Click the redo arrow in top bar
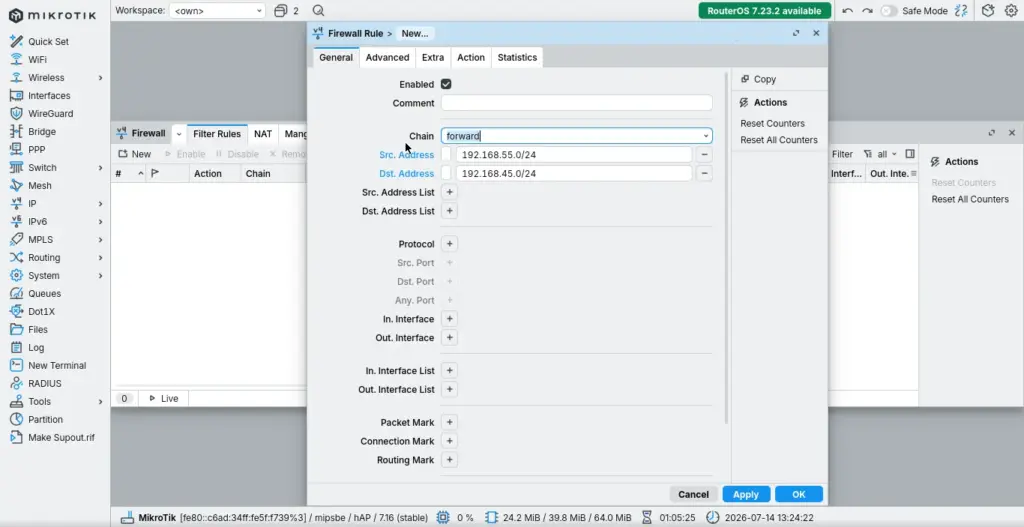 pyautogui.click(x=867, y=10)
